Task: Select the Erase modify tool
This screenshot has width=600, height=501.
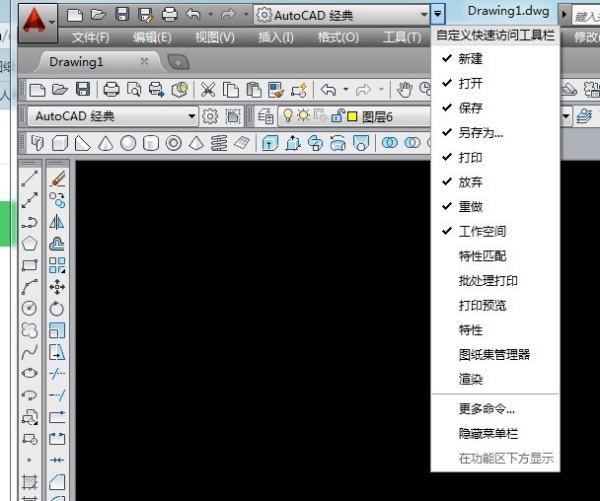Action: click(57, 178)
